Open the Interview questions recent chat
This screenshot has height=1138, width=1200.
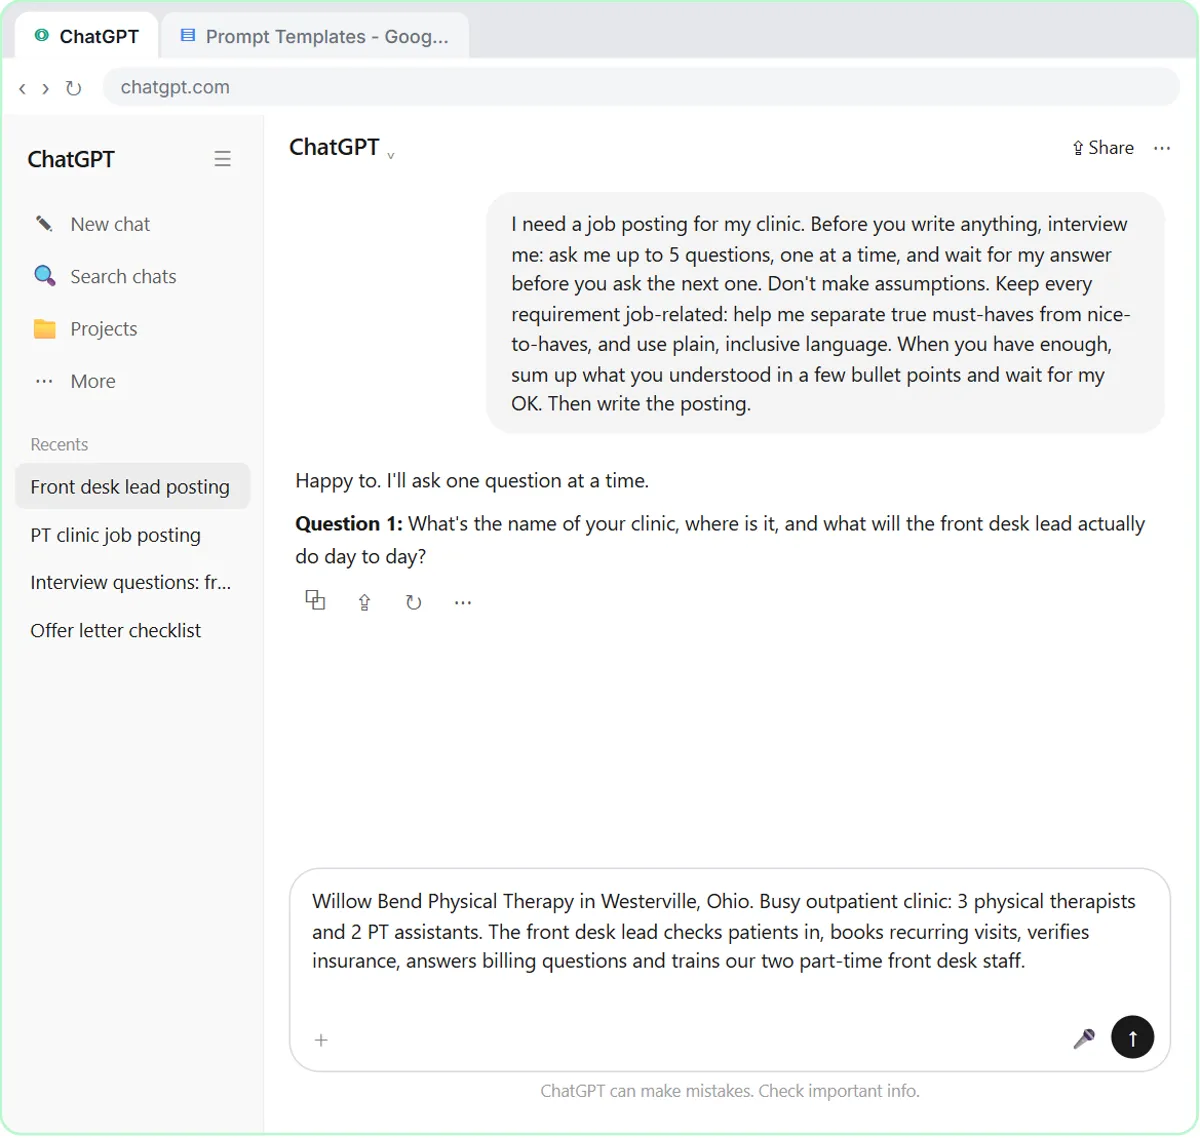pyautogui.click(x=132, y=582)
